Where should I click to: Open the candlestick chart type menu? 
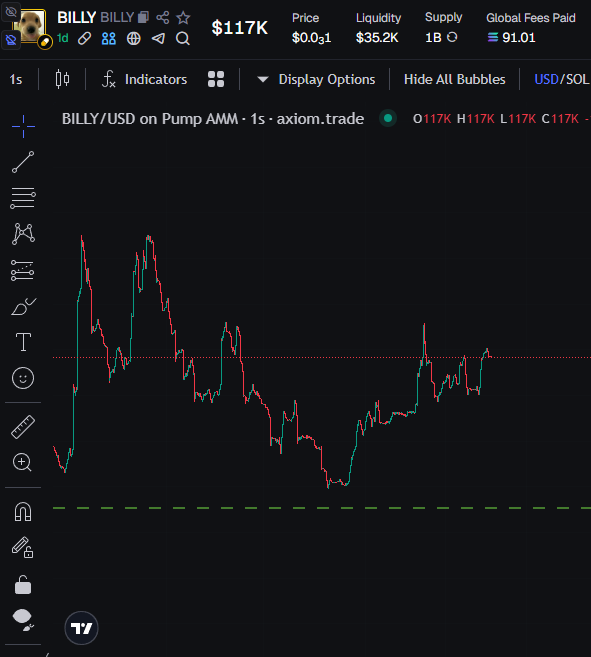[62, 79]
